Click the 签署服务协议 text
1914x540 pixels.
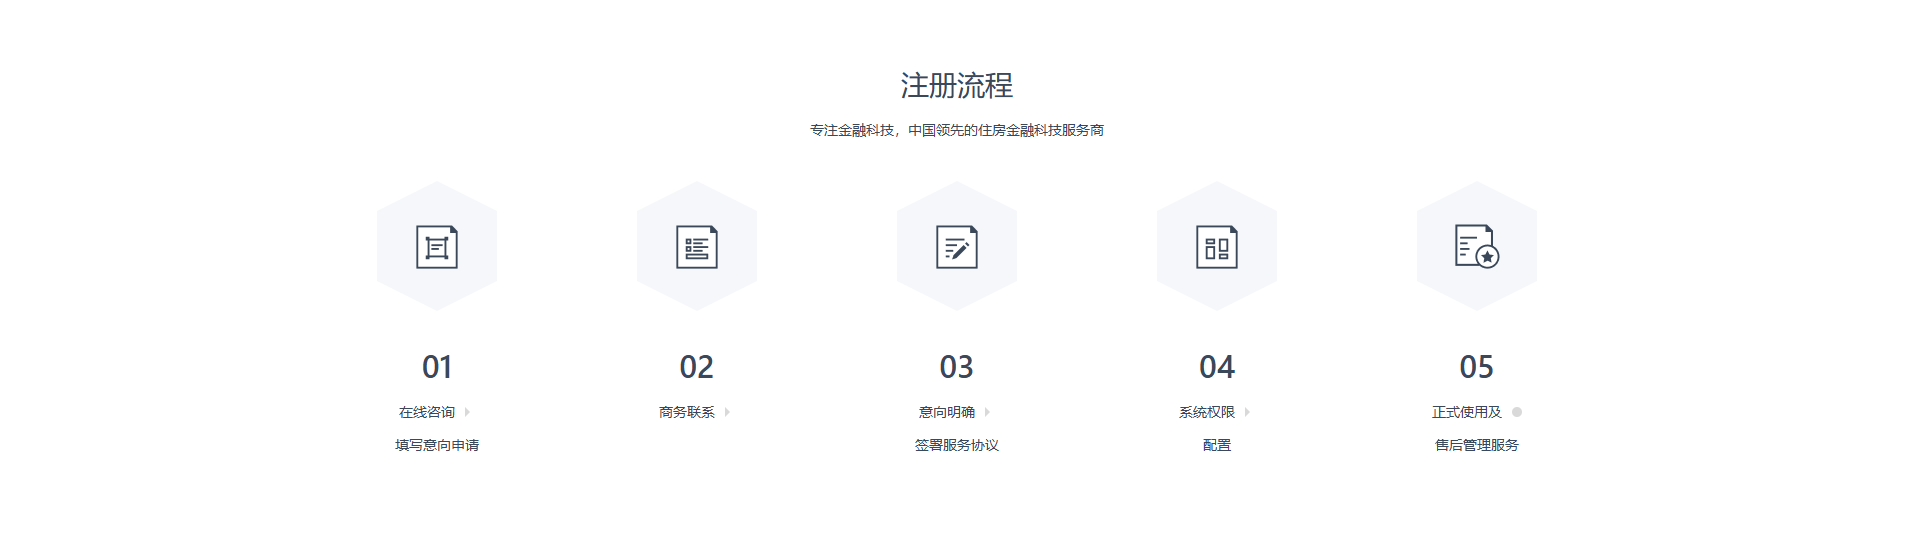(x=957, y=445)
